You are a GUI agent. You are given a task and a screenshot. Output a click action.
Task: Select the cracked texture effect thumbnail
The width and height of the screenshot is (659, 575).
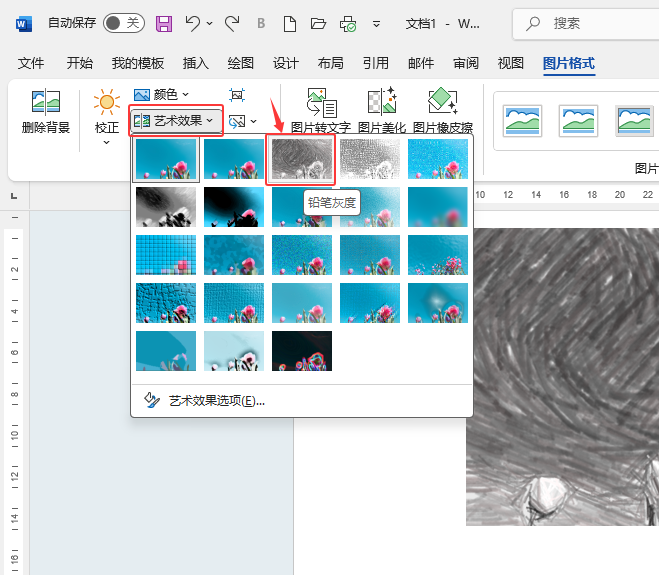(x=166, y=303)
